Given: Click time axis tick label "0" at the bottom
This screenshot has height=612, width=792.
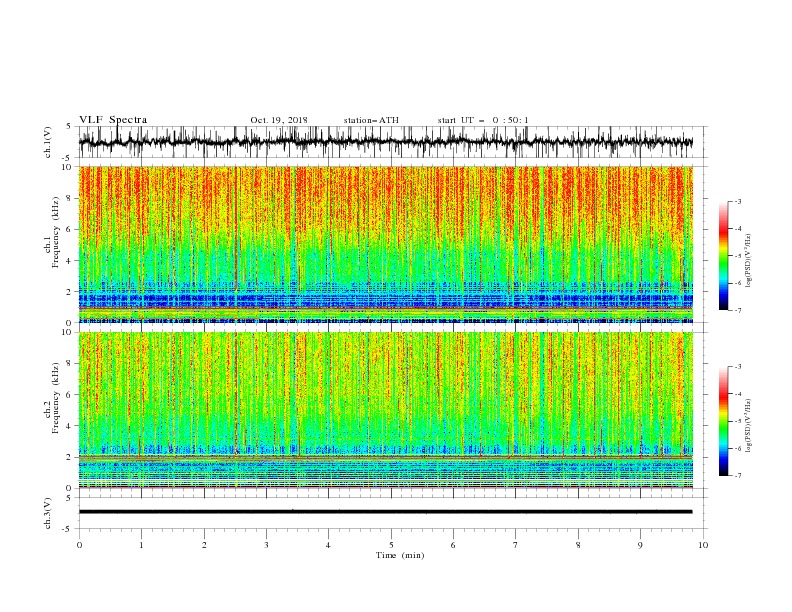Looking at the screenshot, I should pos(79,545).
